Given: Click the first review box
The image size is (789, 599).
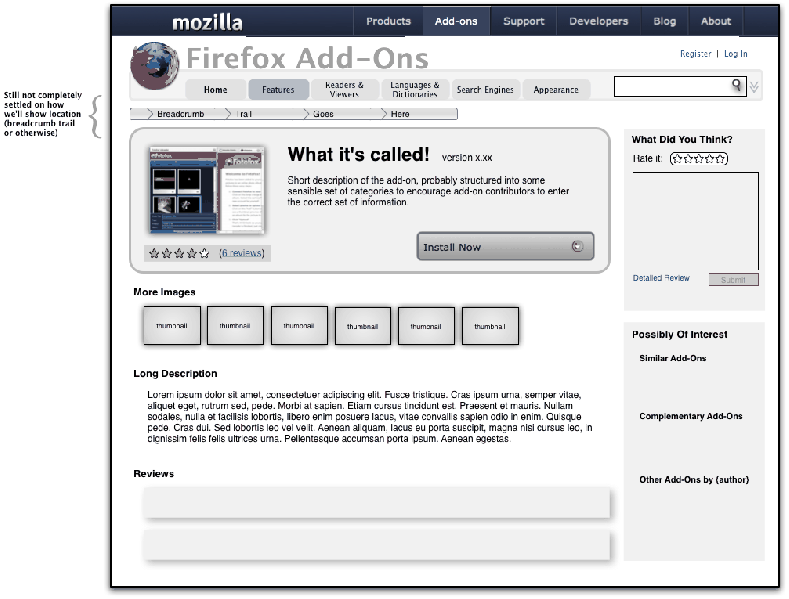Looking at the screenshot, I should [376, 502].
